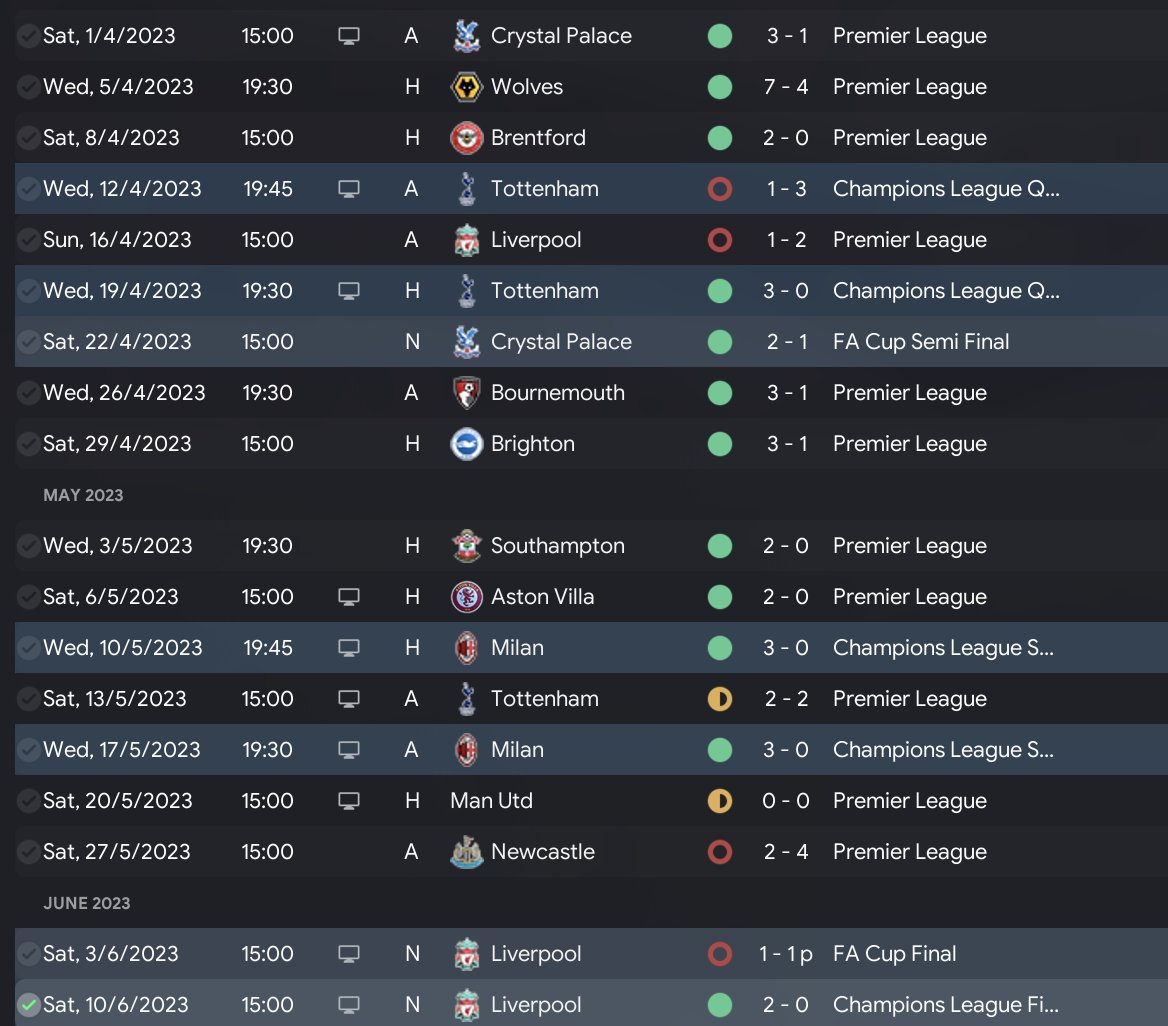Click the Brighton club crest
This screenshot has height=1026, width=1168.
point(467,444)
